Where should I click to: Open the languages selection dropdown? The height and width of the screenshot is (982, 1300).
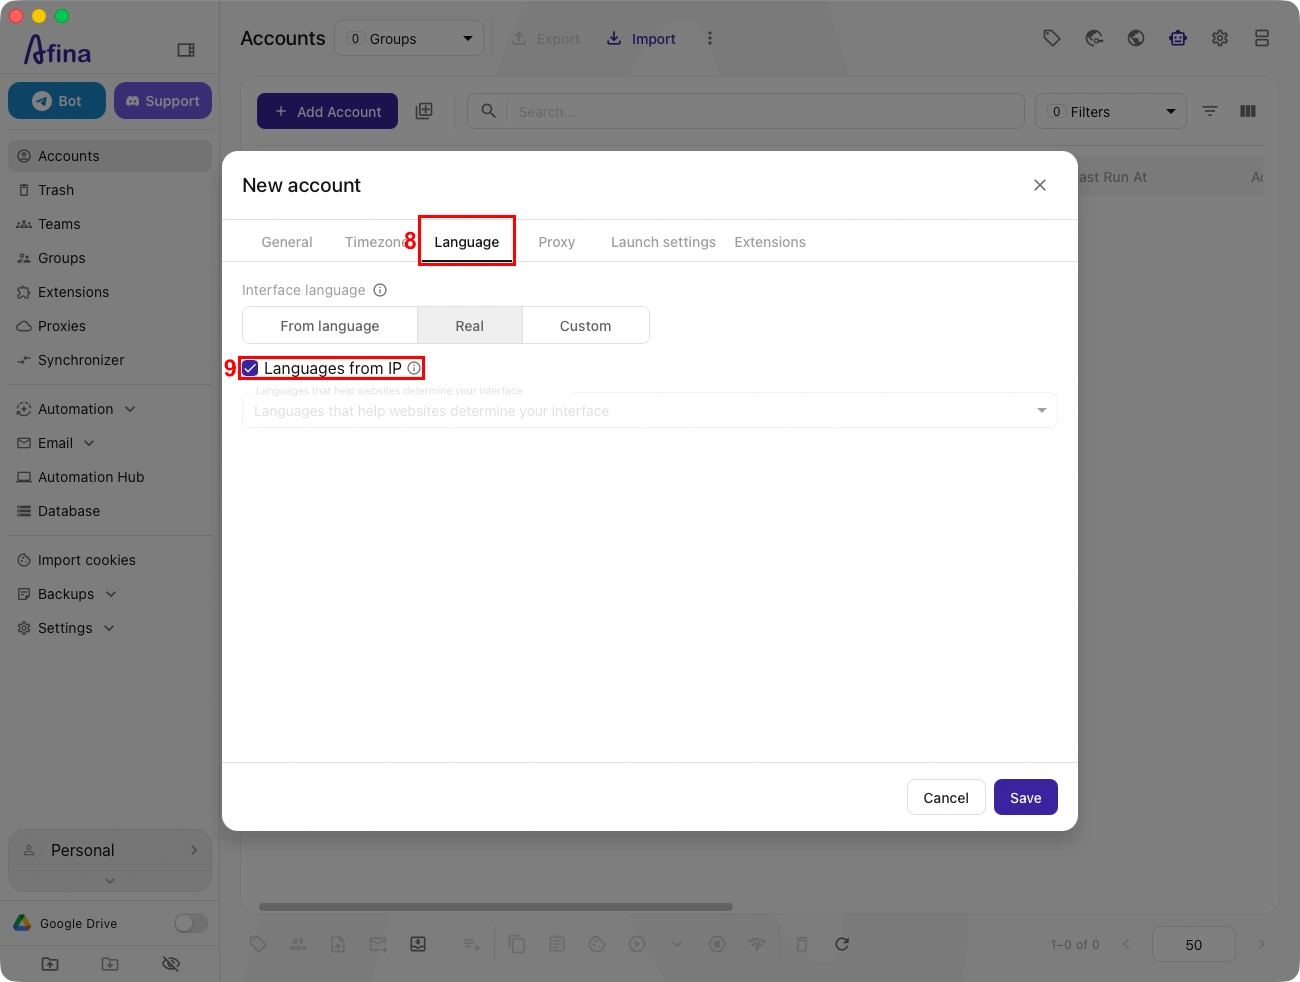pyautogui.click(x=650, y=410)
